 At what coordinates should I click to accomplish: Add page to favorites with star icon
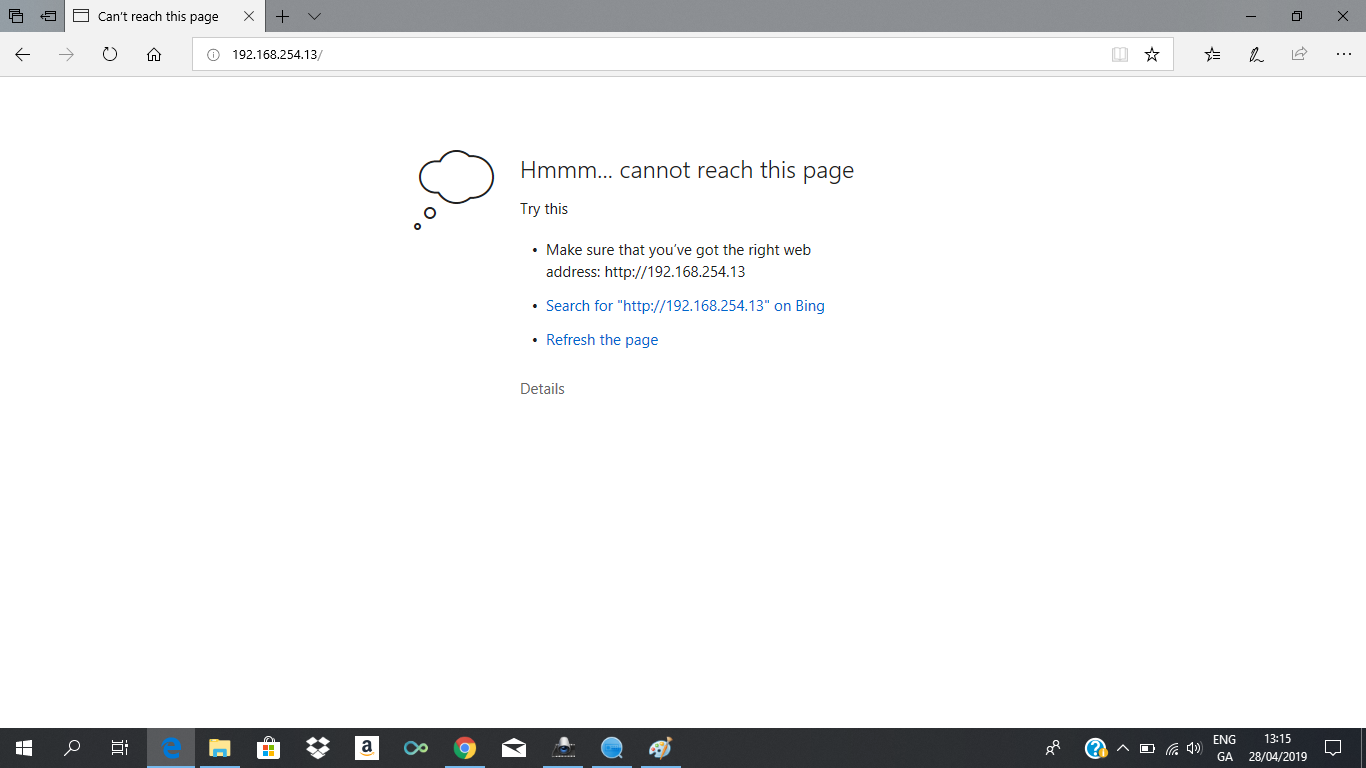point(1152,55)
